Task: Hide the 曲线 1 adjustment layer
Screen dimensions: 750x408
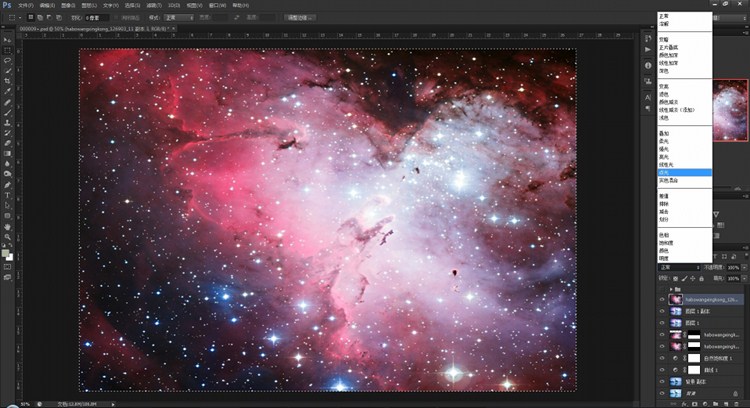Action: click(x=662, y=370)
